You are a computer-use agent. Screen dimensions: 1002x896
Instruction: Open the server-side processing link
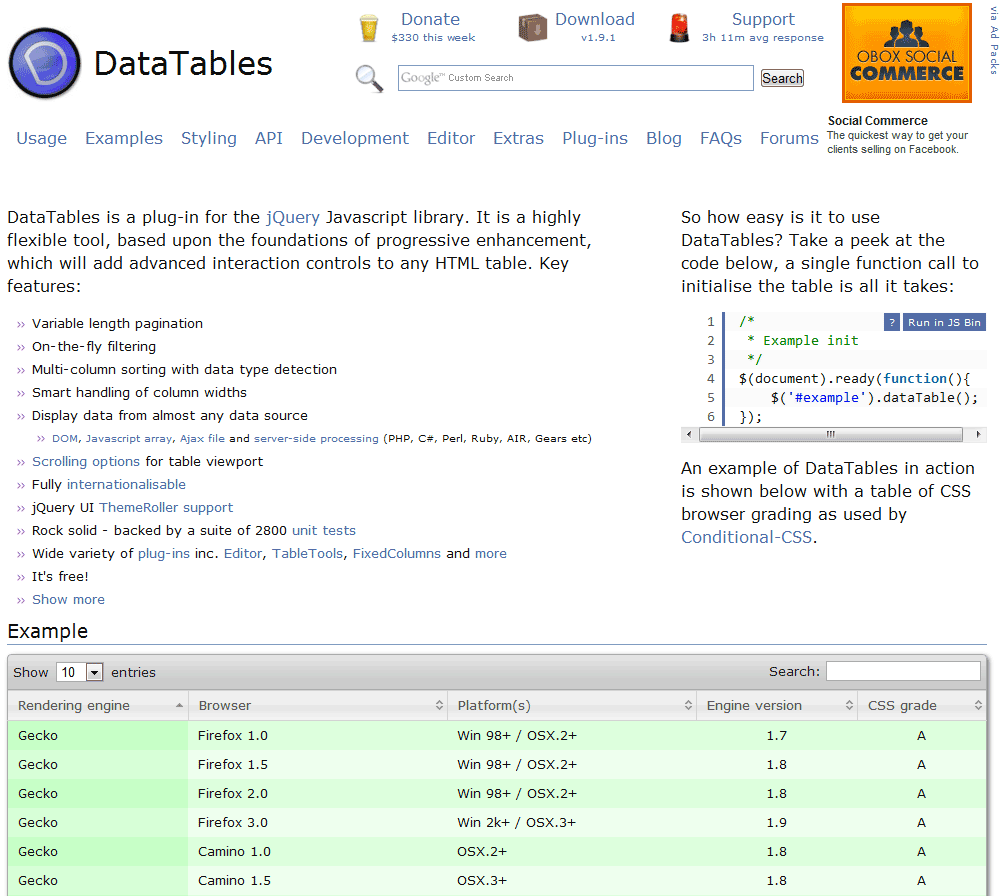(316, 438)
